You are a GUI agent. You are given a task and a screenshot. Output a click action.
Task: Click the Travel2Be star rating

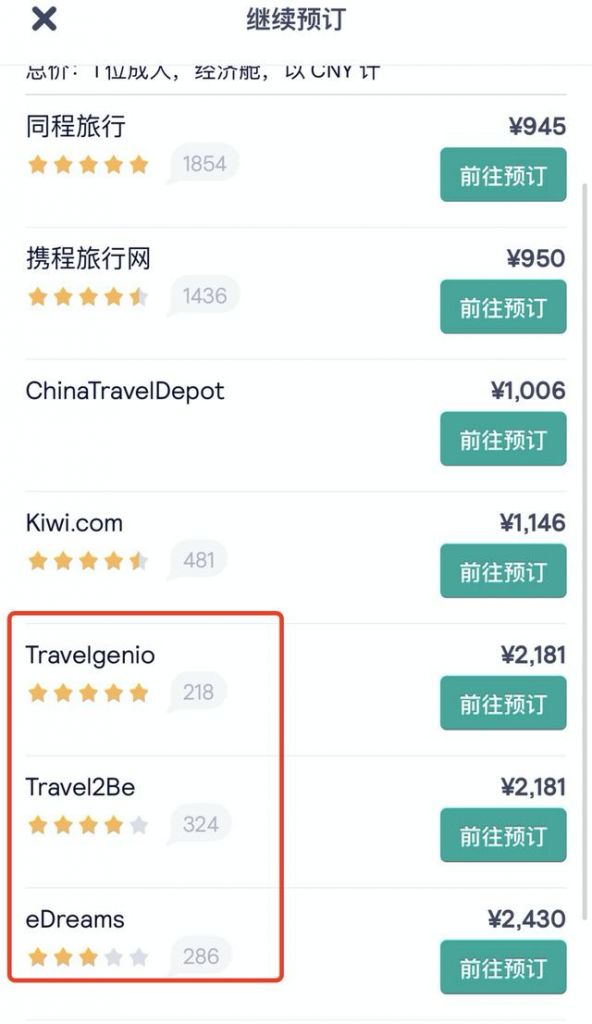(x=88, y=825)
